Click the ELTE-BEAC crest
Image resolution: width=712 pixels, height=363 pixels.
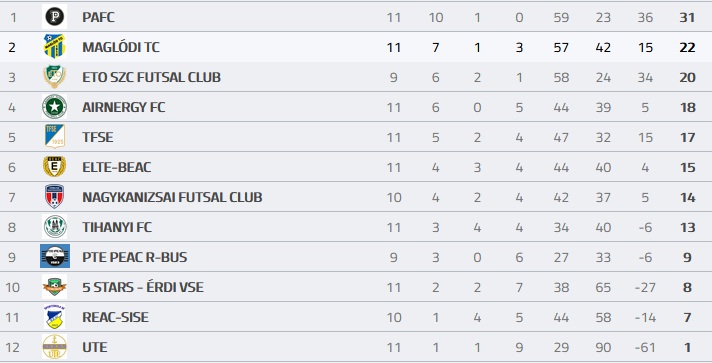point(54,167)
